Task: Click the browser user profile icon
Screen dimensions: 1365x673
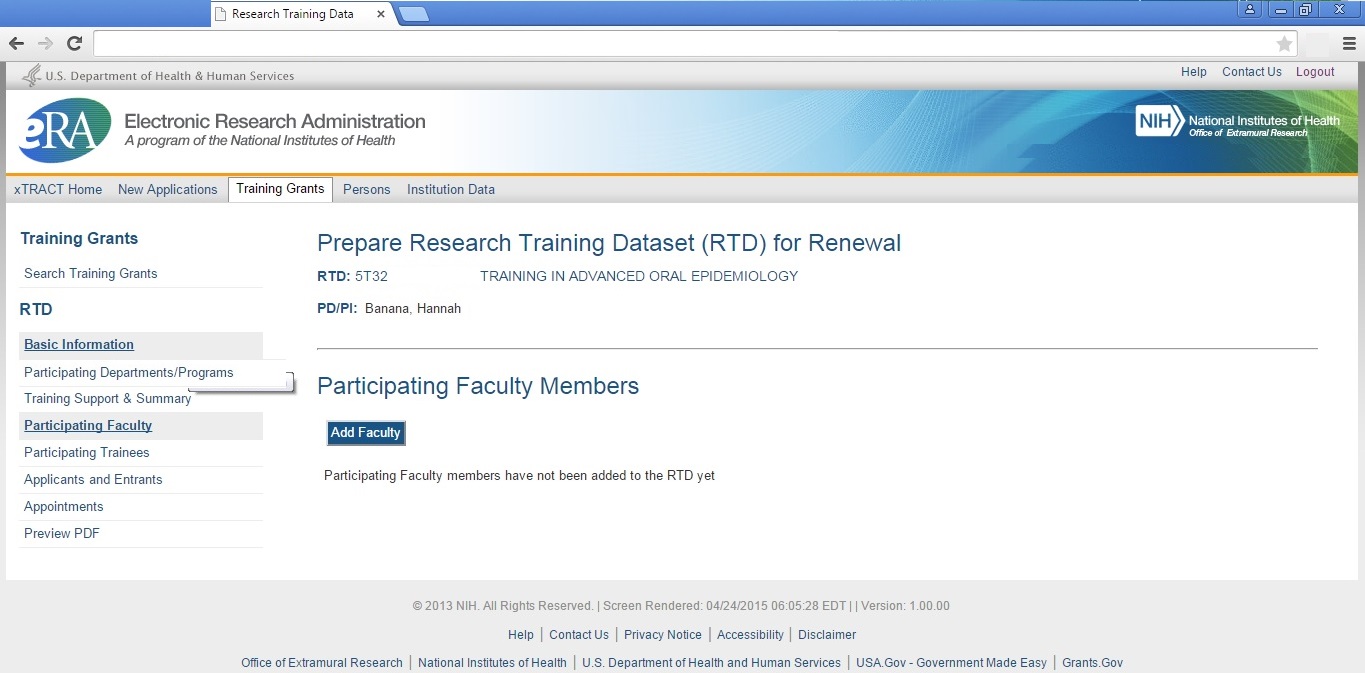Action: point(1250,9)
